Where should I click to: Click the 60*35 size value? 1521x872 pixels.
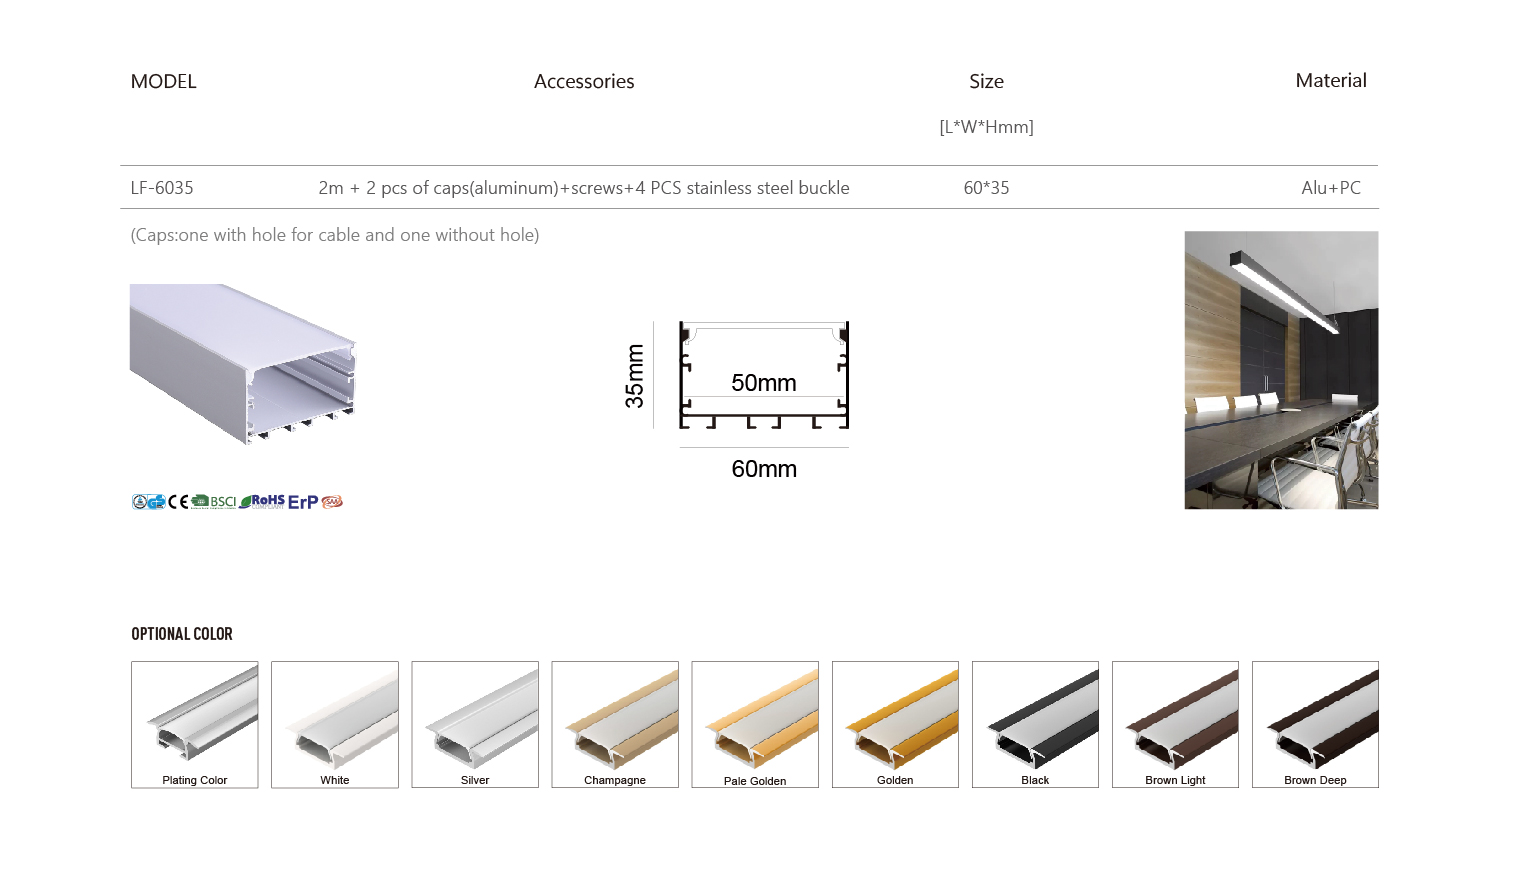tap(986, 188)
